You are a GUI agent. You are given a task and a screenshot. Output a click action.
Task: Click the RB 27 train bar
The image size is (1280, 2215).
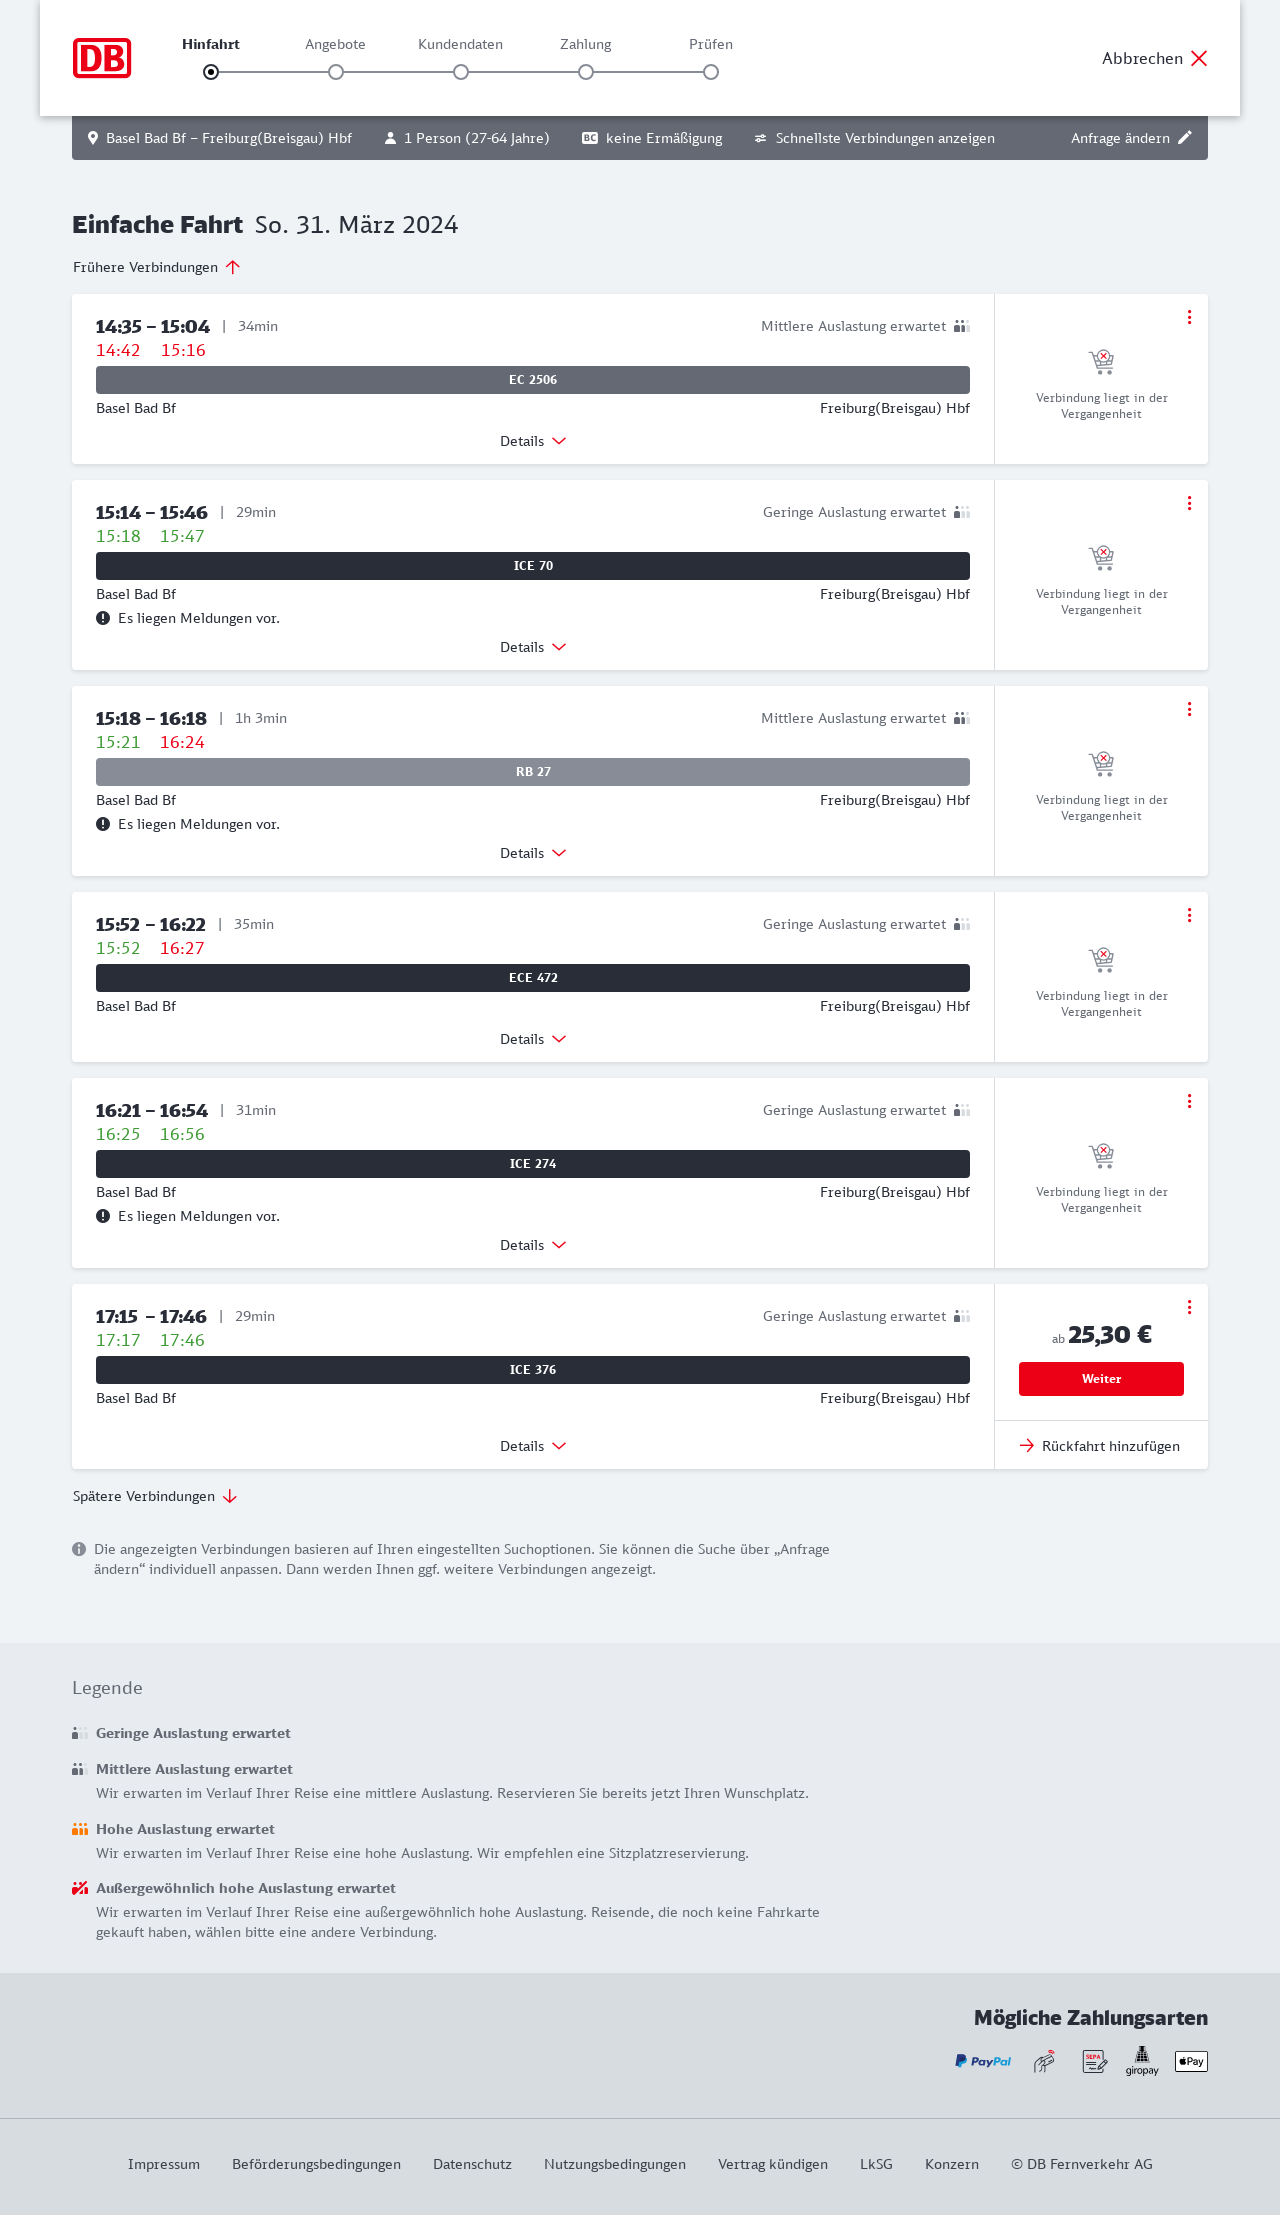point(533,772)
